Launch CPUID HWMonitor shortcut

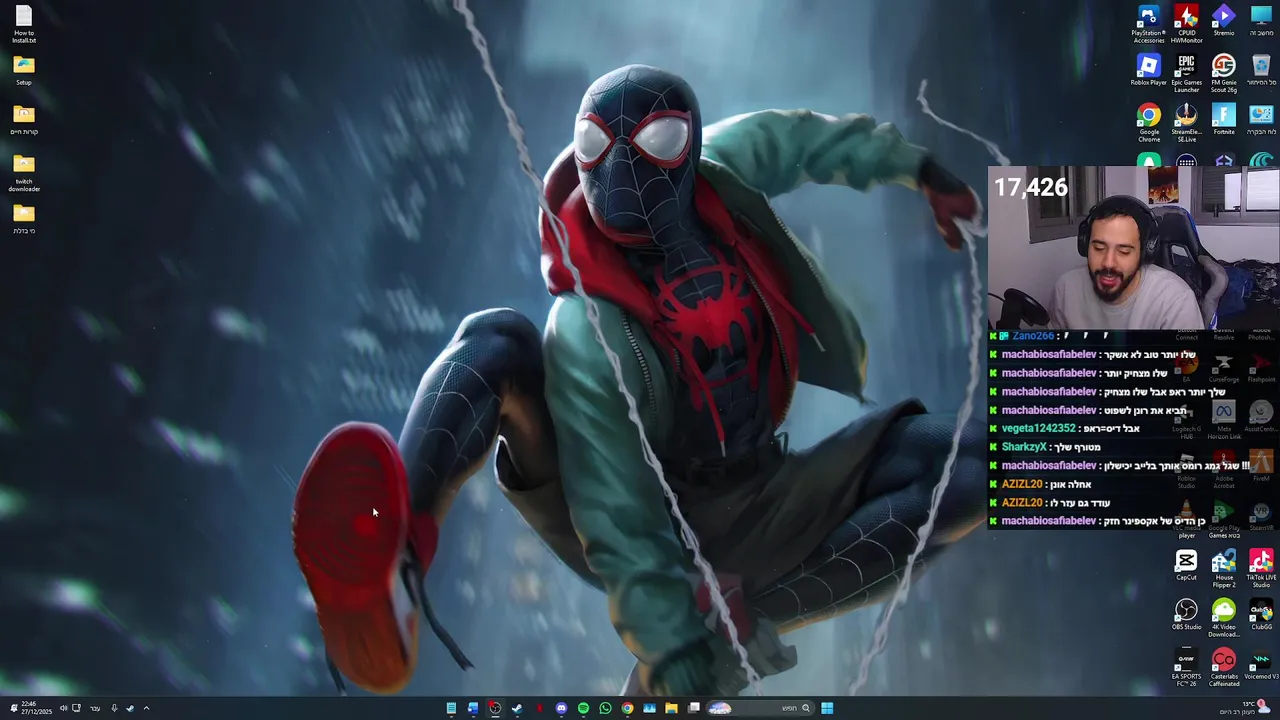(1186, 24)
